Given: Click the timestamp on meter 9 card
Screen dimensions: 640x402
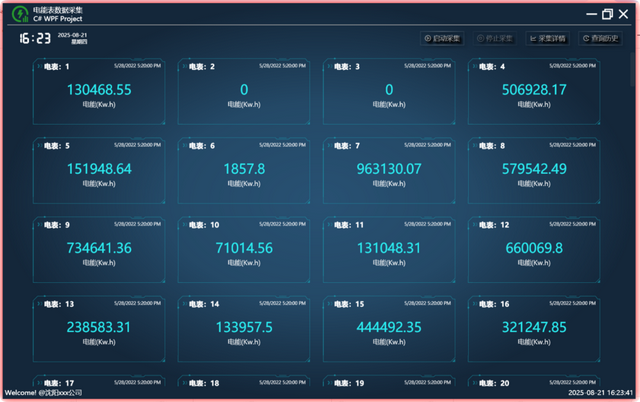Looking at the screenshot, I should [137, 224].
